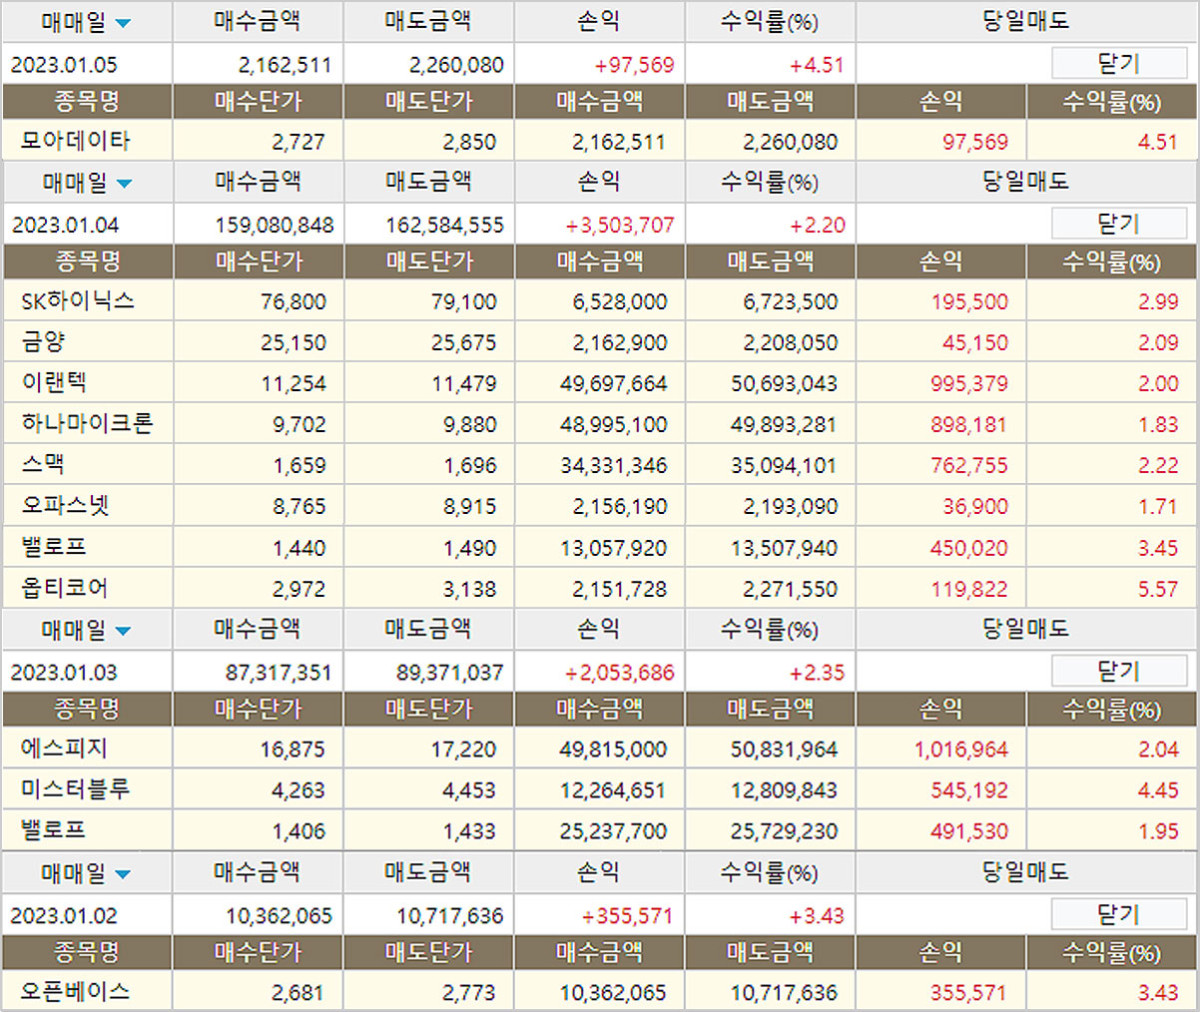The width and height of the screenshot is (1200, 1012).
Task: Click the 매매일 dropdown arrow above 2023.01.05
Action: point(123,24)
